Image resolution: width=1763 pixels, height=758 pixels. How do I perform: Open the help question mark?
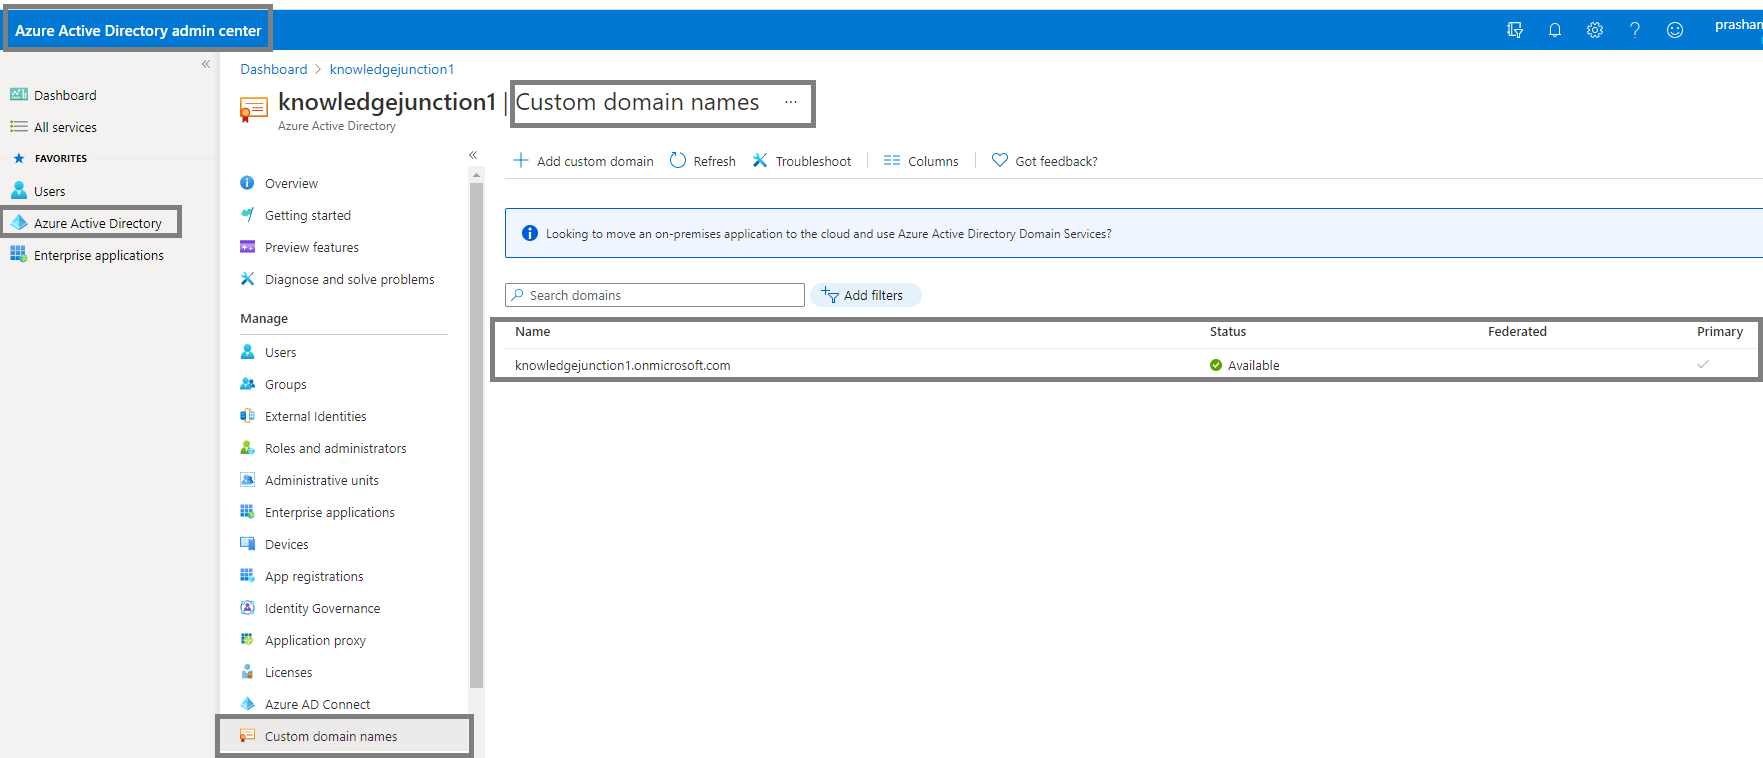(1635, 30)
